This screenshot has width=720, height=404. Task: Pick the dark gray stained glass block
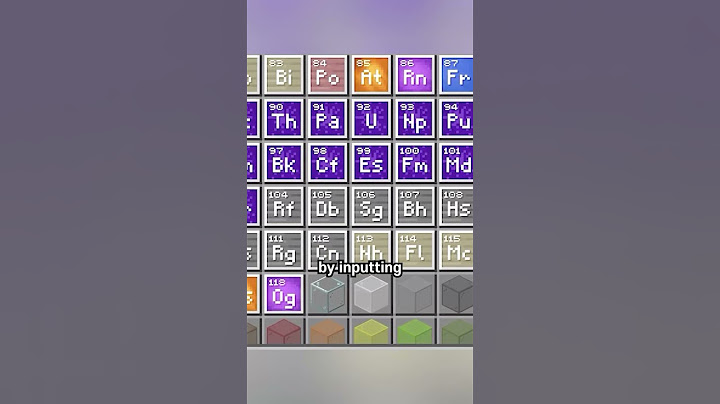[x=457, y=294]
